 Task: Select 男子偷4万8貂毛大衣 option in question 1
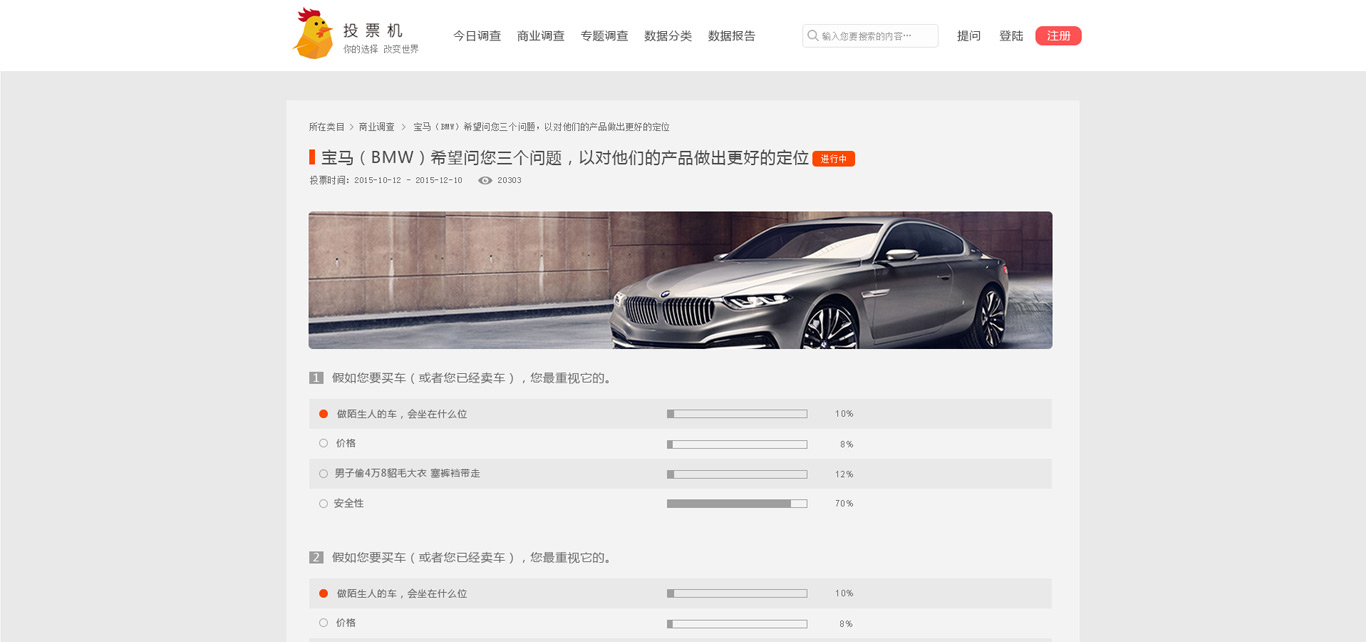[x=324, y=473]
